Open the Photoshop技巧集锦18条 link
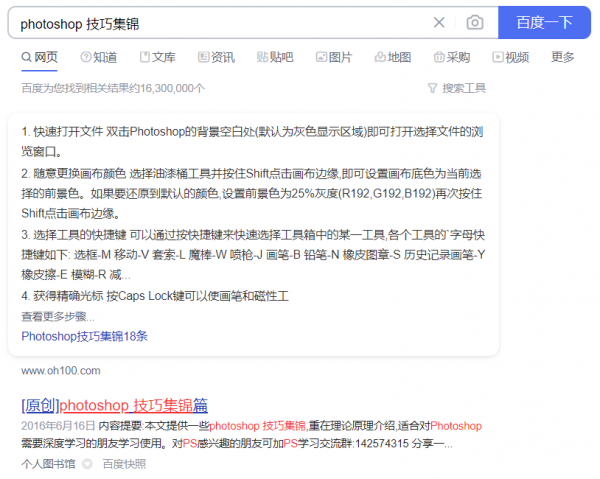The height and width of the screenshot is (479, 600). 84,336
